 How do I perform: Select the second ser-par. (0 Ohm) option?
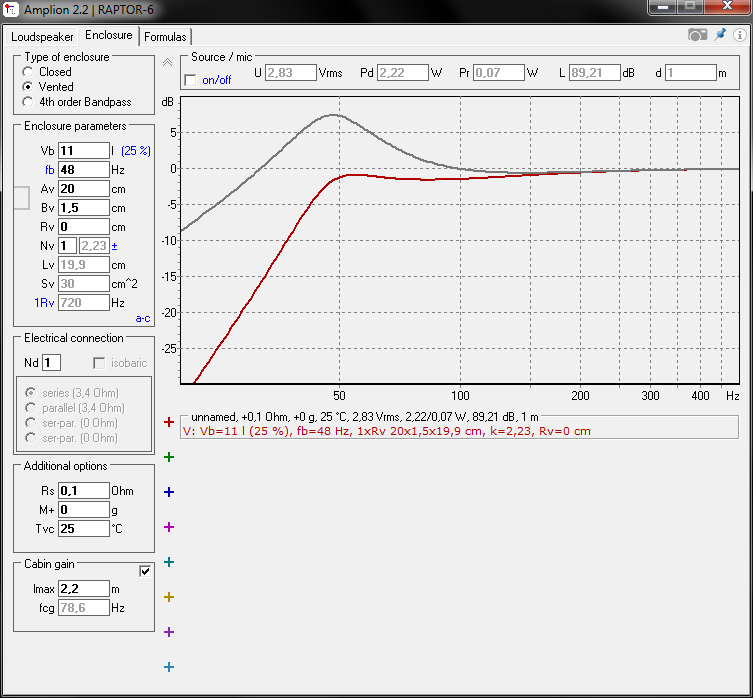pyautogui.click(x=71, y=438)
